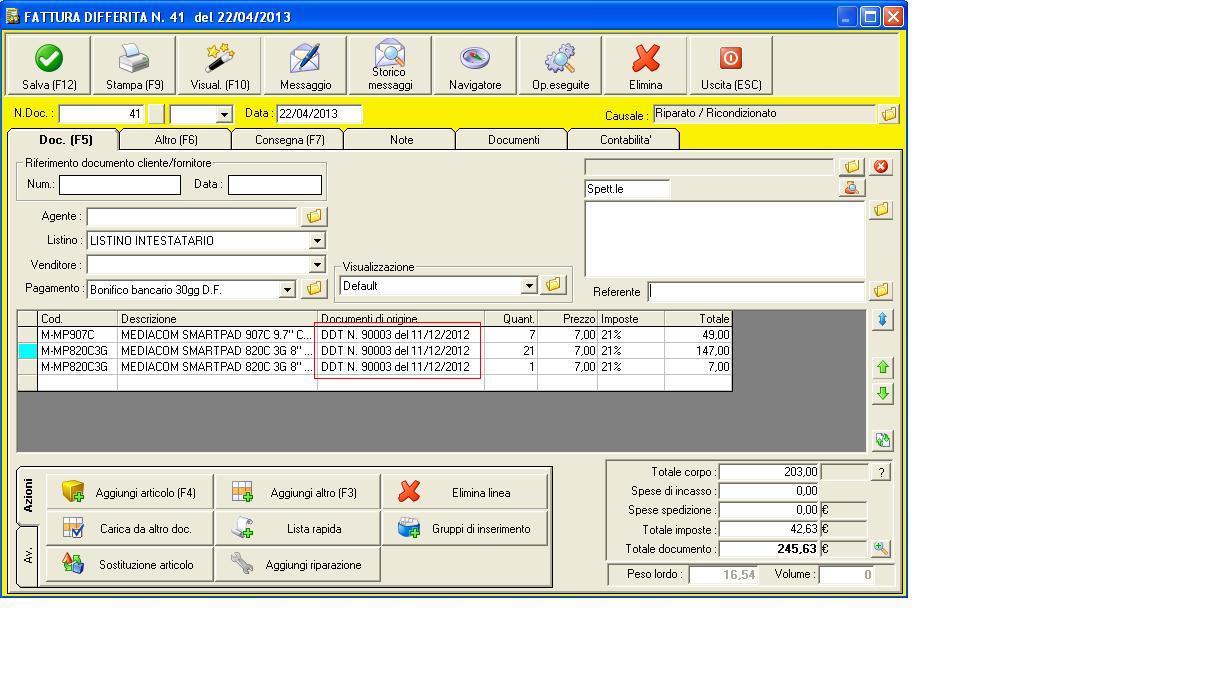Delete document with Elimina icon

[646, 66]
